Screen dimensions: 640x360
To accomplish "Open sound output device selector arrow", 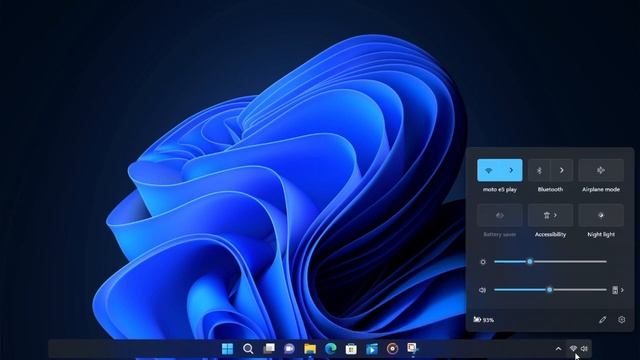I will [618, 290].
